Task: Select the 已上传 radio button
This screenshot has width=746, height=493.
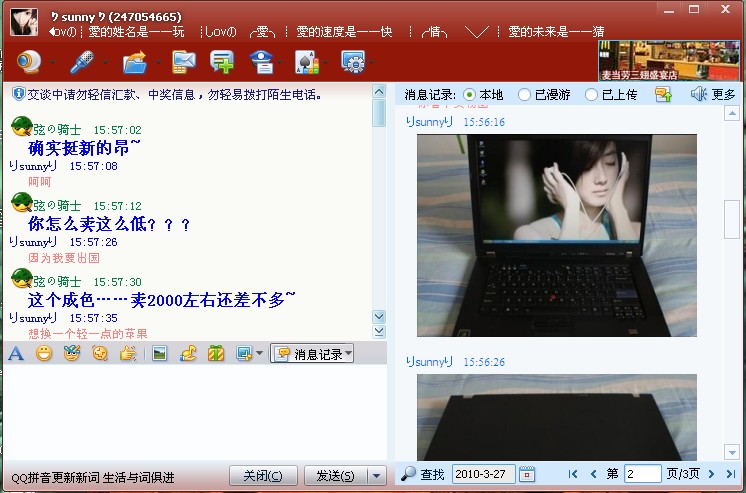Action: tap(591, 95)
